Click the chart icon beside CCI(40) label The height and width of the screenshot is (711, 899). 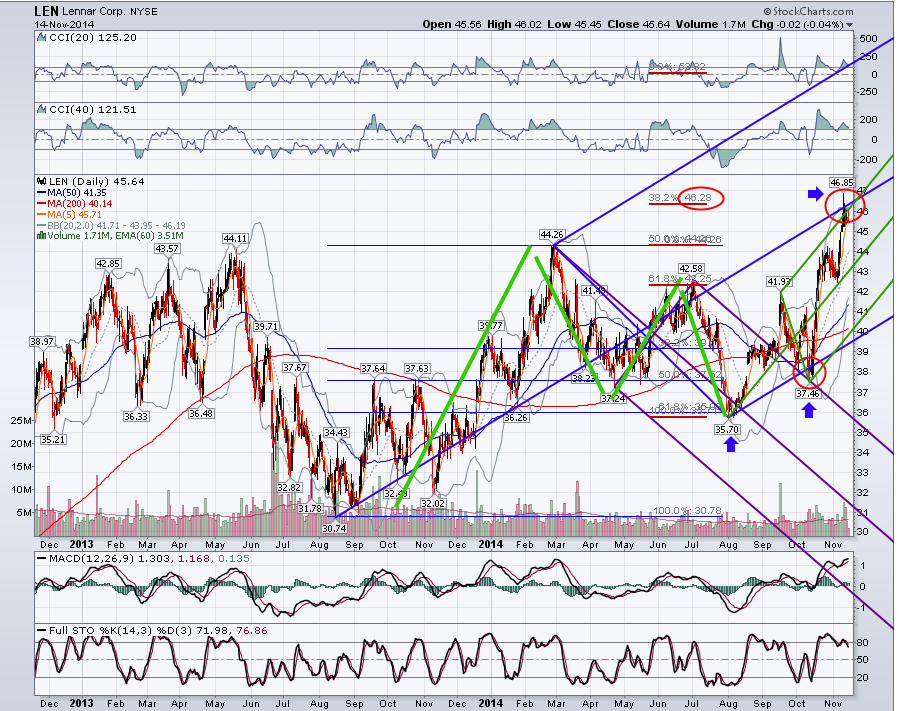41,109
